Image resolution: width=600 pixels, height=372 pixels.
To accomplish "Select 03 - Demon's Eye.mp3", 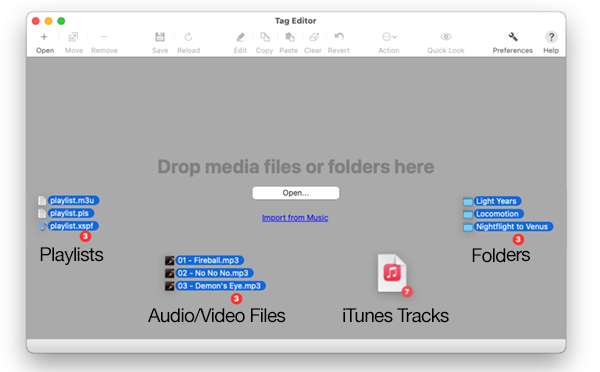I will (220, 286).
